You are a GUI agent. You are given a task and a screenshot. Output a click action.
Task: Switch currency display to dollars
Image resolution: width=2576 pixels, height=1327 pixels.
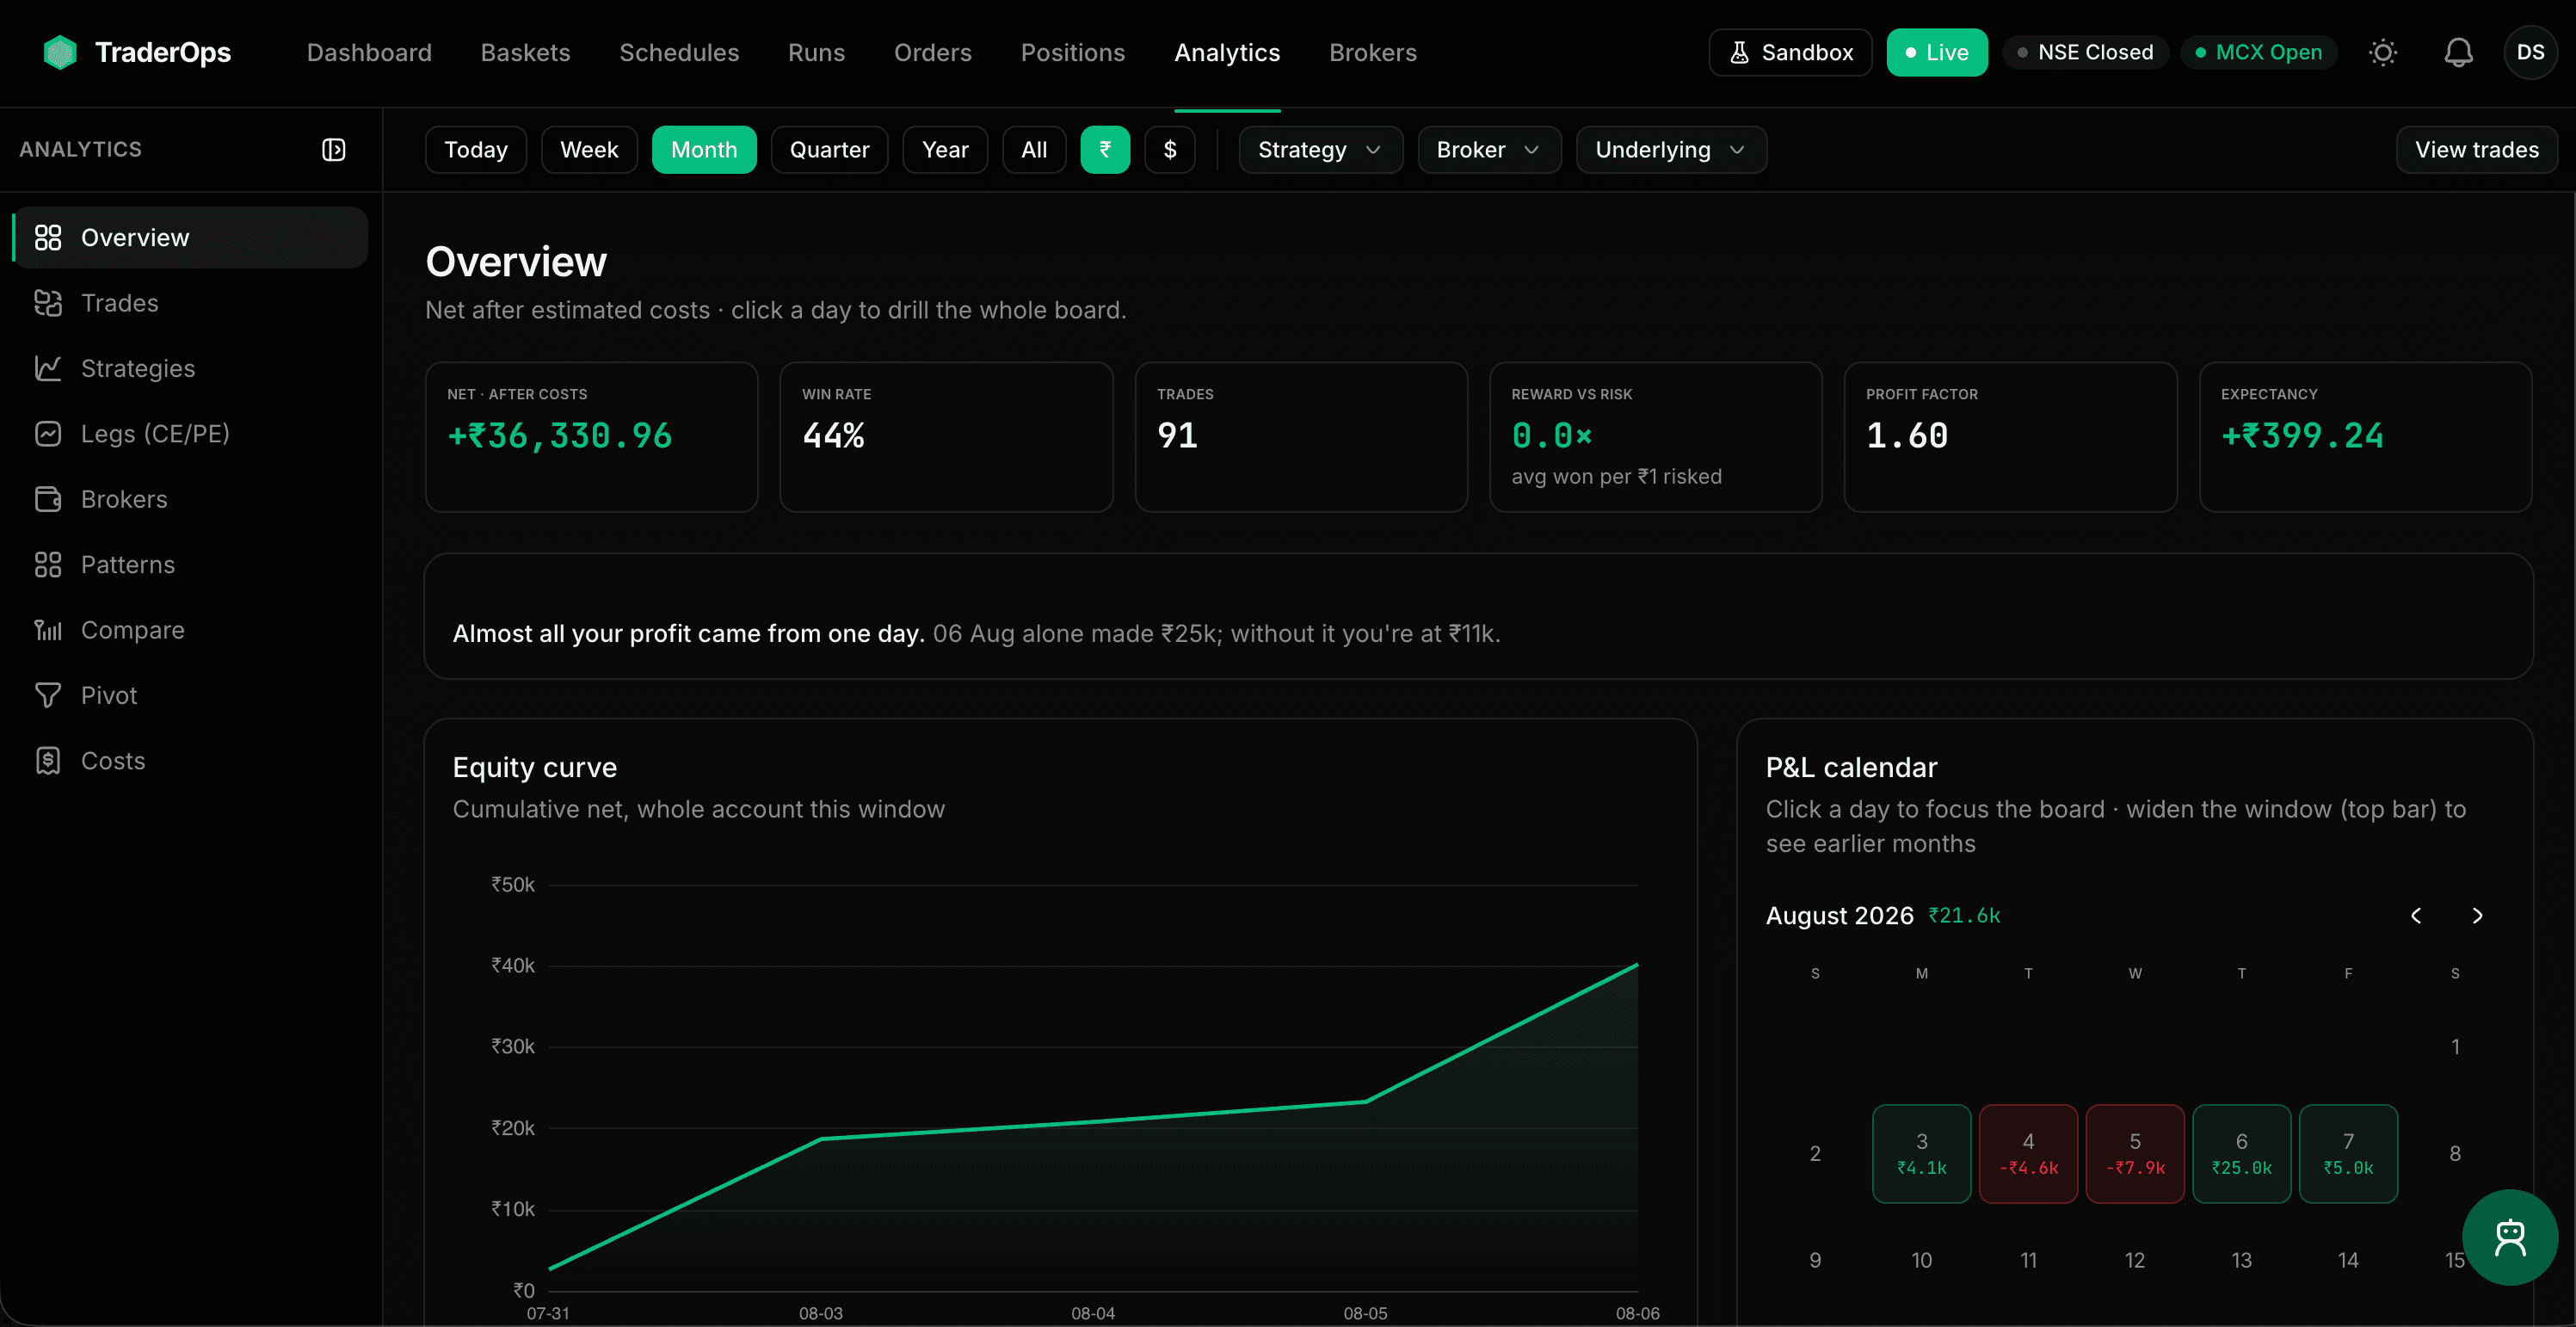pyautogui.click(x=1170, y=150)
